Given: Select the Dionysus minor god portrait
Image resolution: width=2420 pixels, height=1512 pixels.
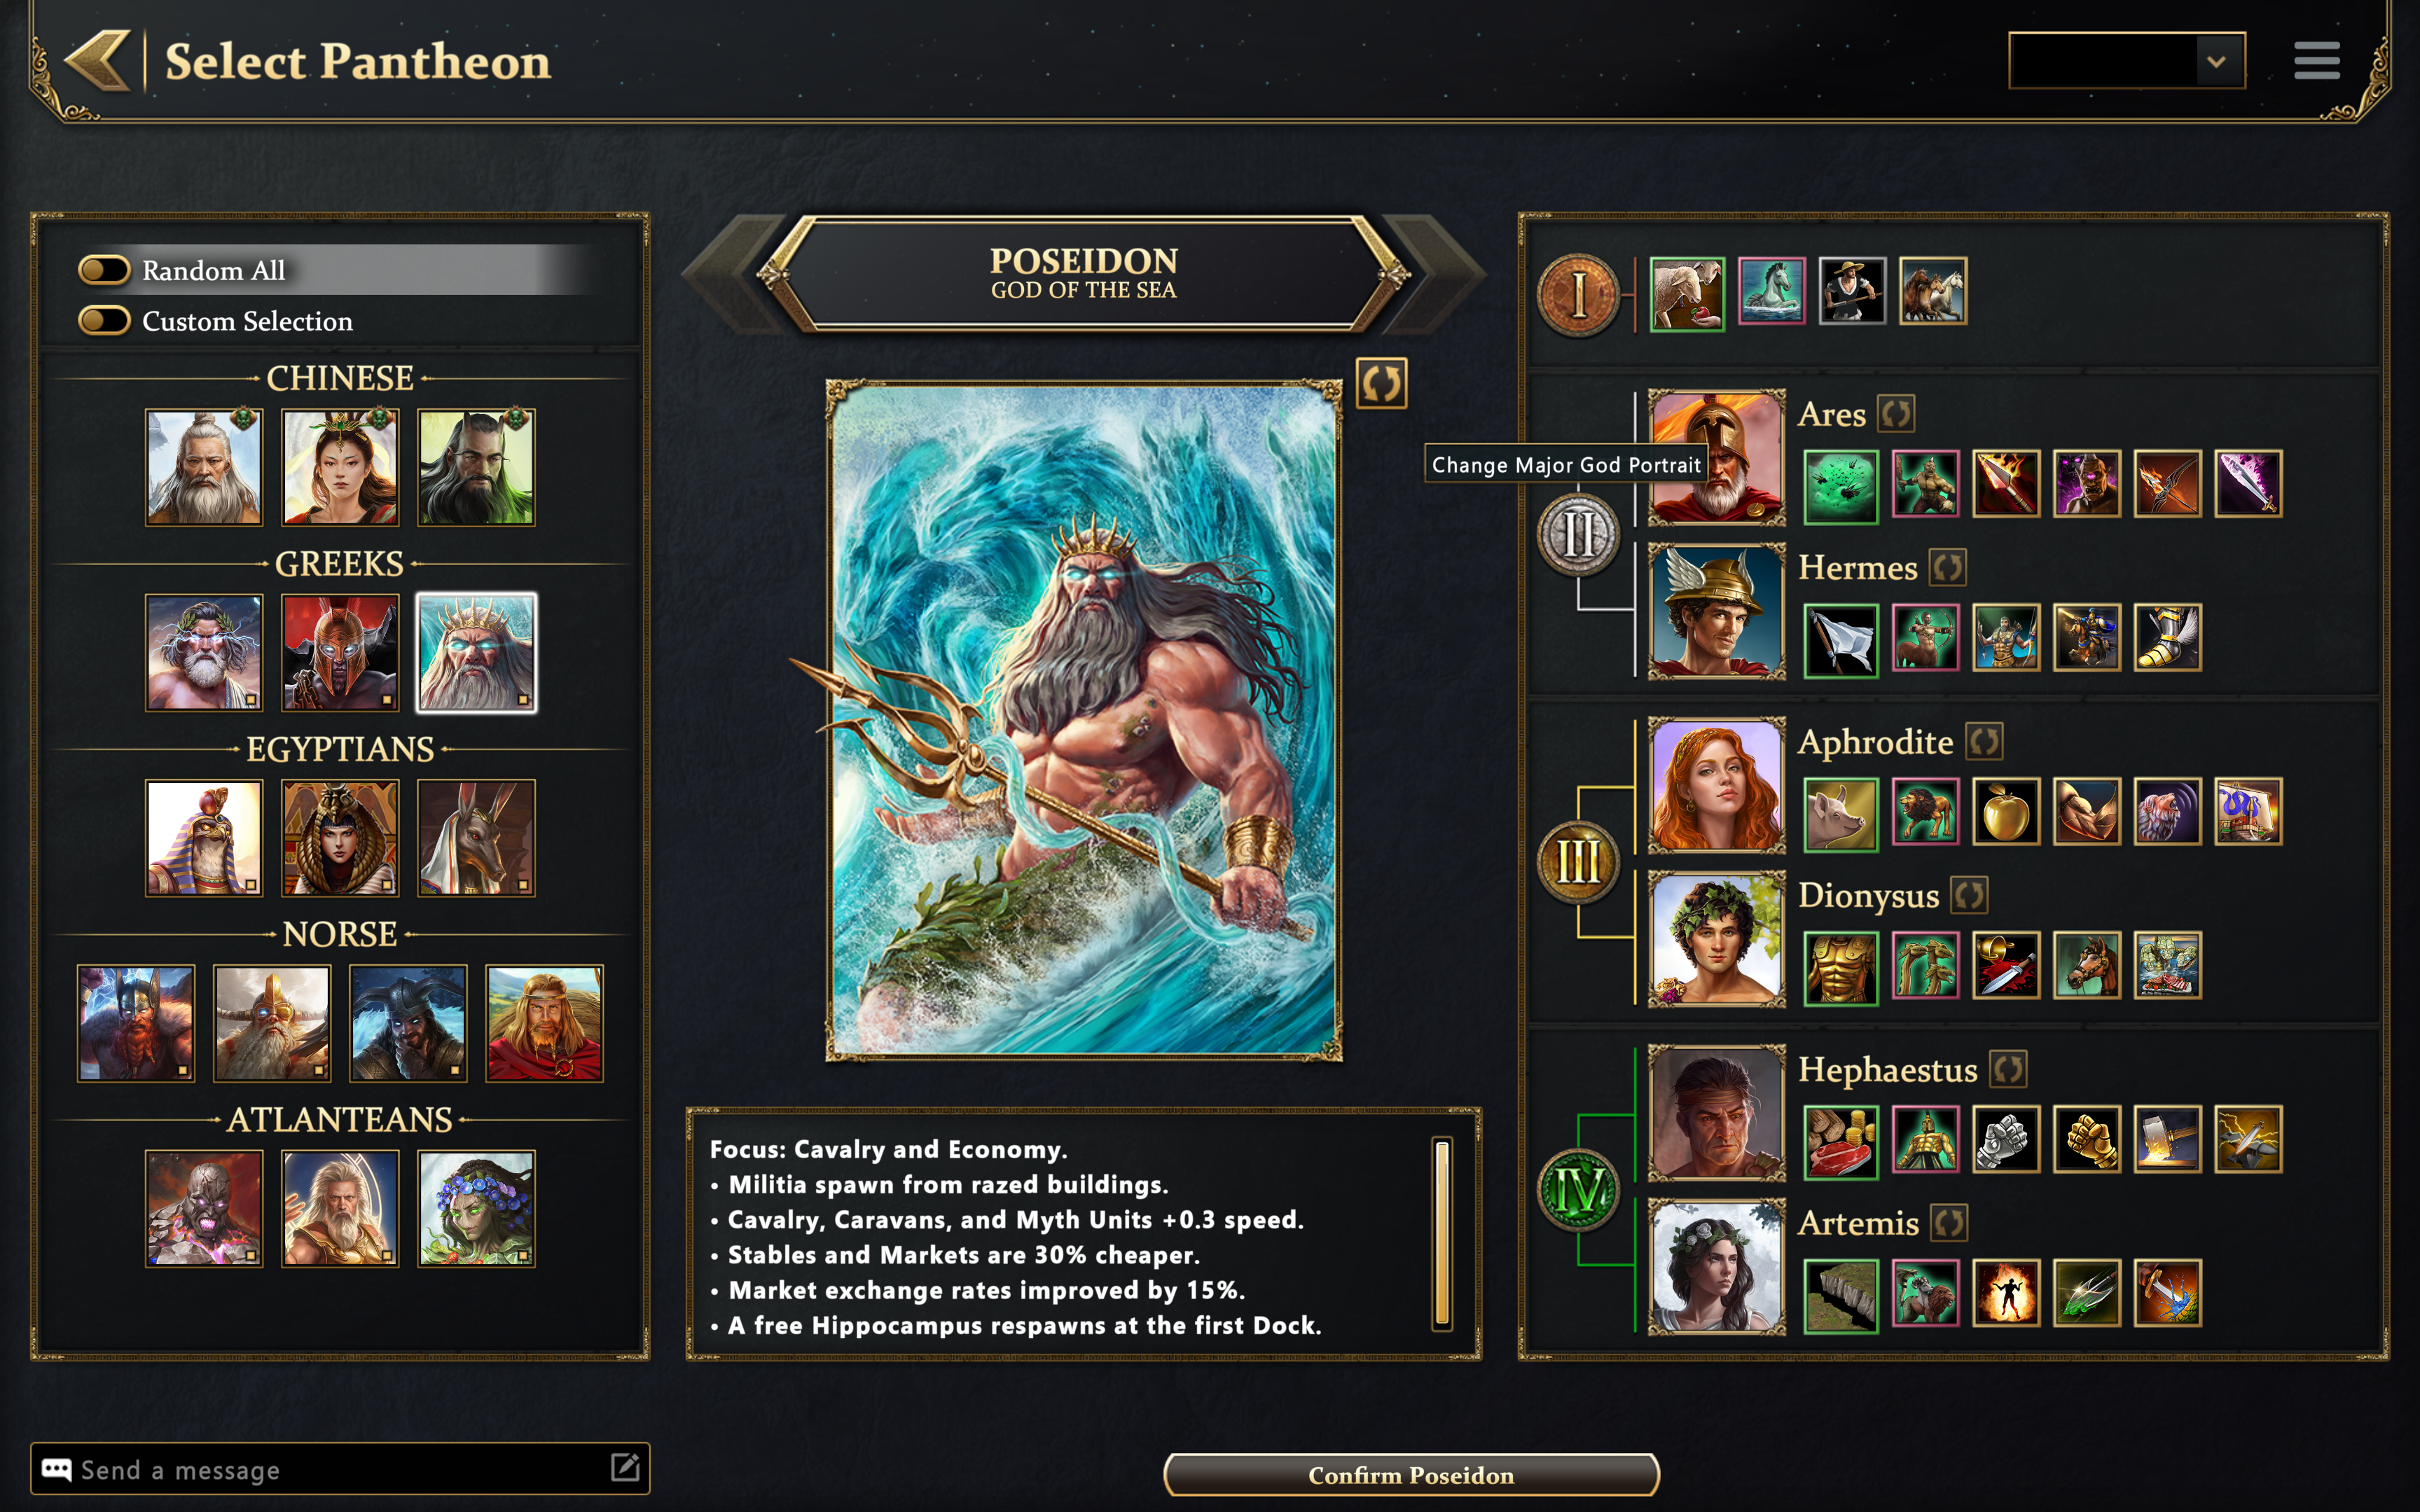Looking at the screenshot, I should pos(1716,939).
